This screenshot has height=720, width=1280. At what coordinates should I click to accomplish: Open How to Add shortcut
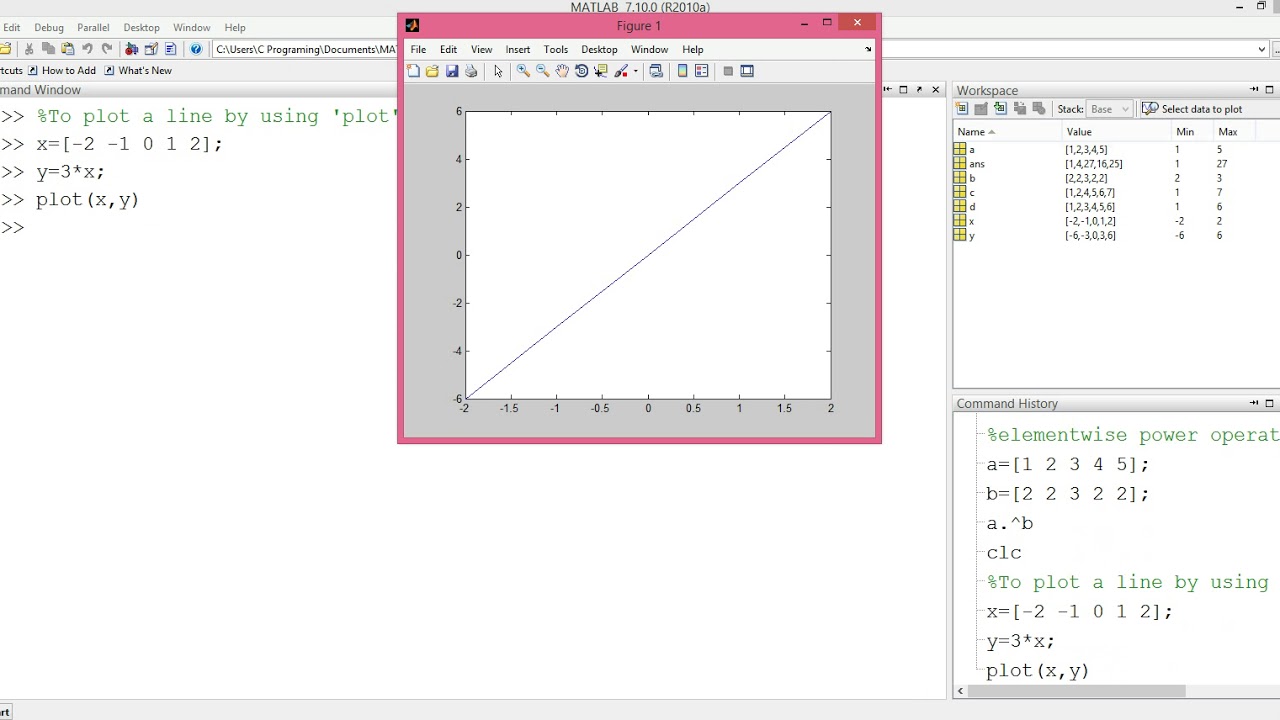61,71
